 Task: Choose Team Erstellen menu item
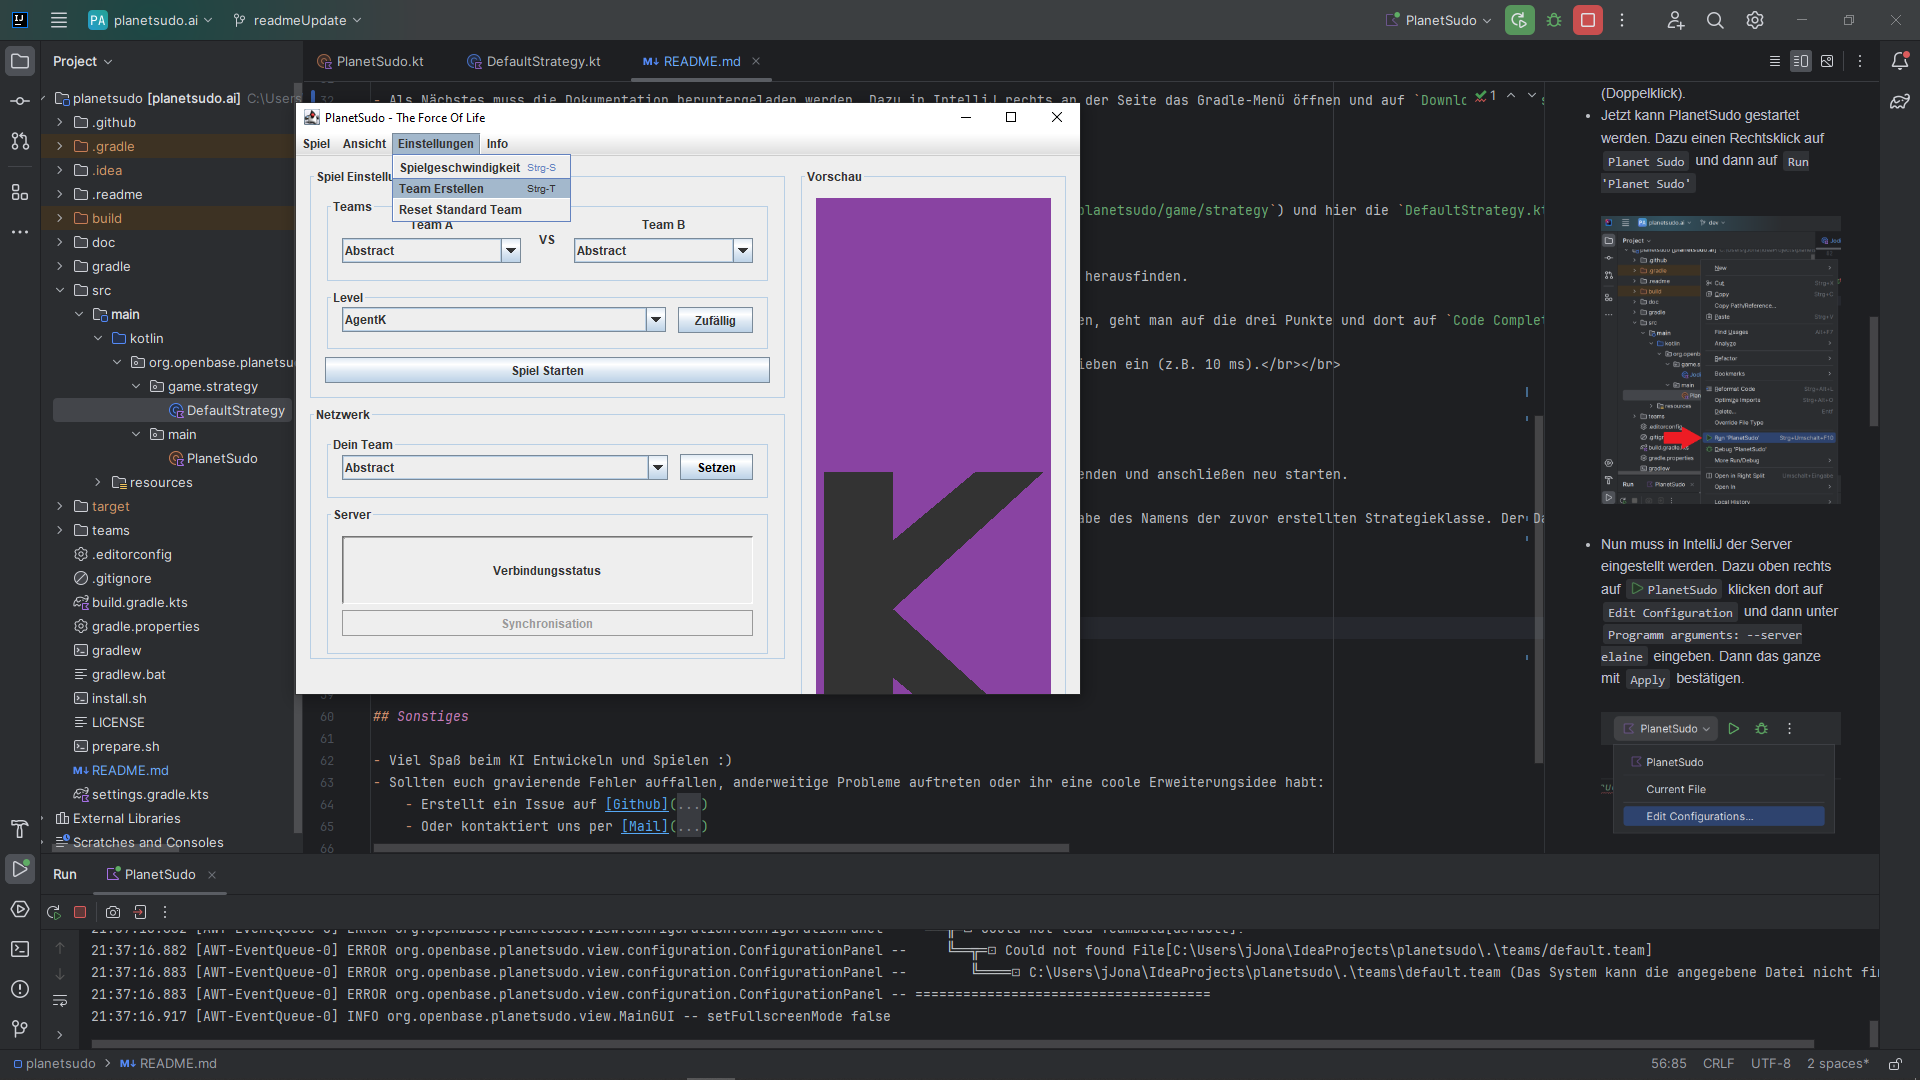coord(482,189)
